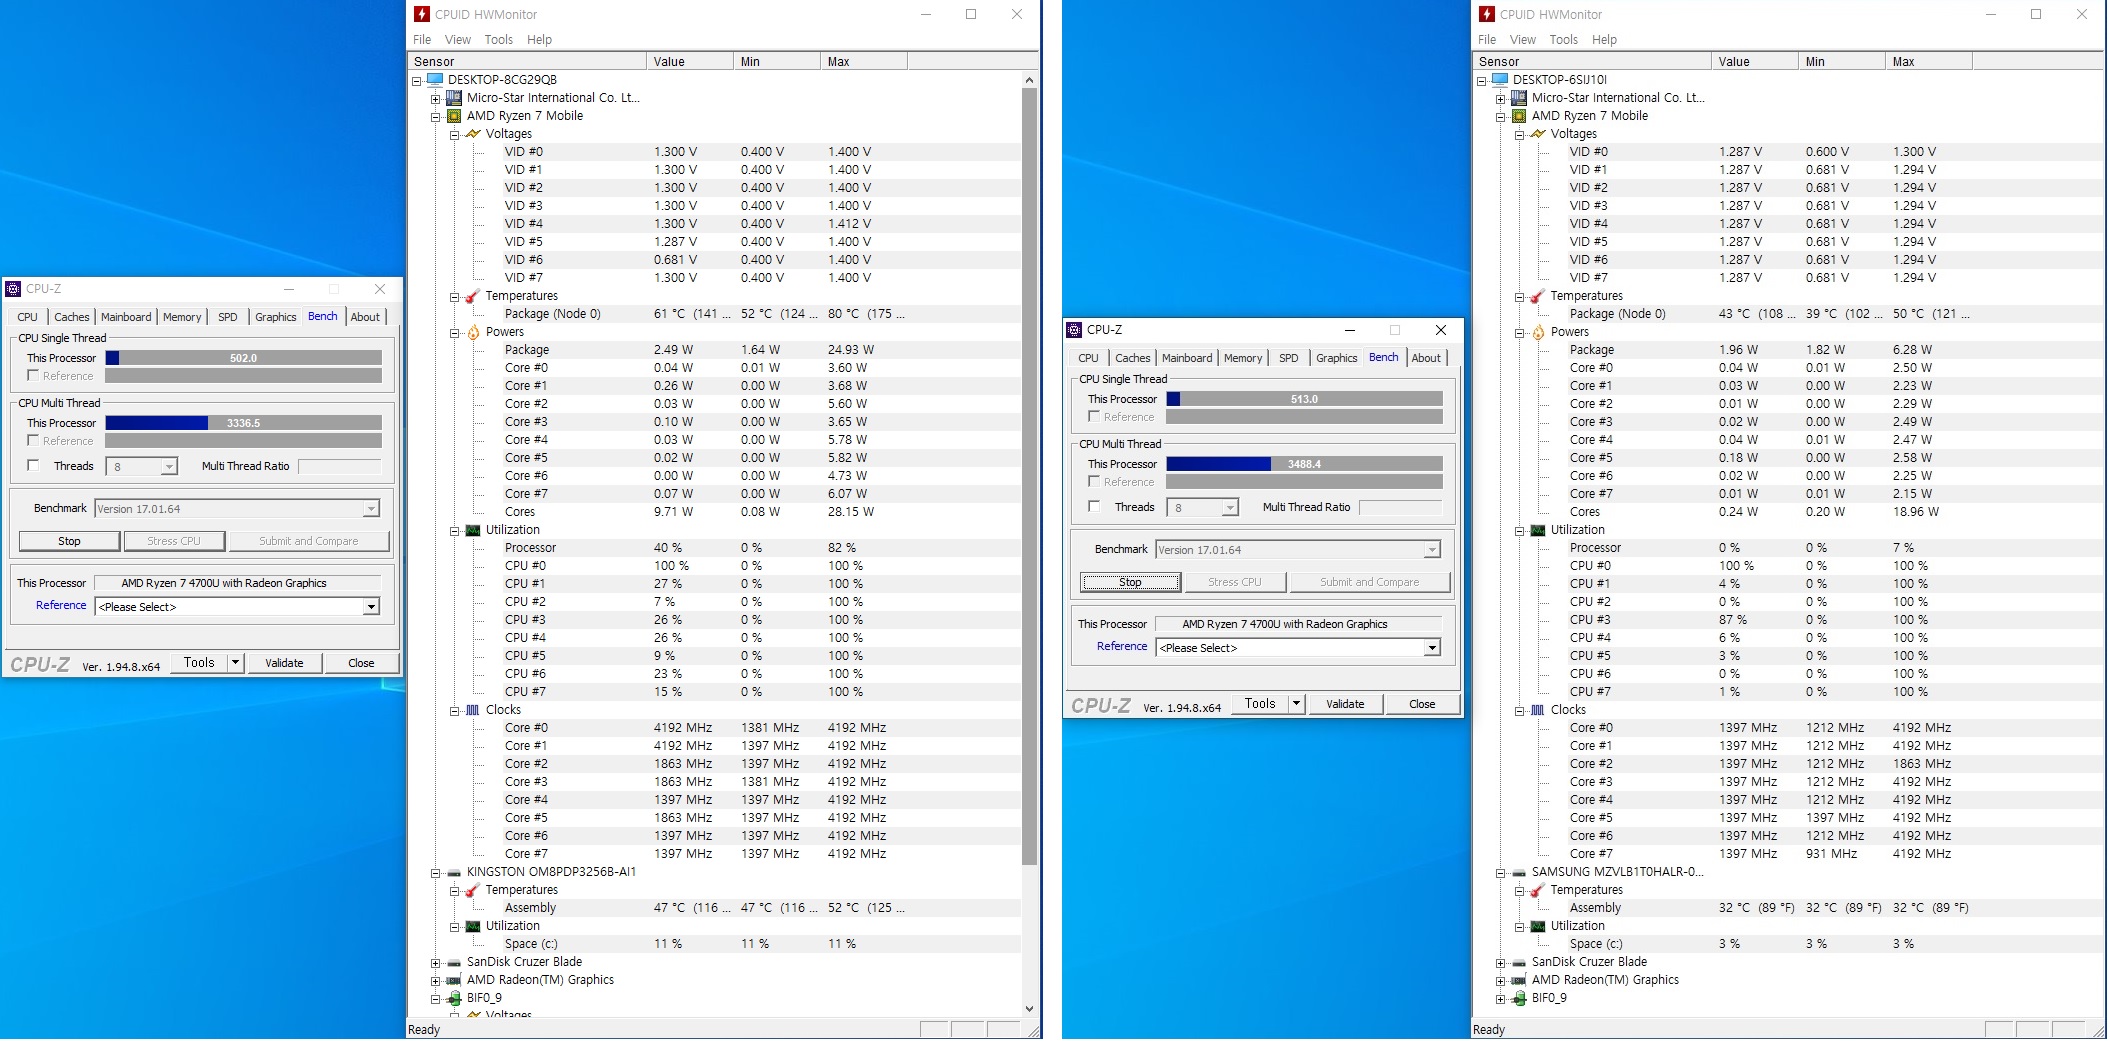Click the SAMSUNG MZVLB1T0HALR drive icon
The image size is (2110, 1042).
(x=1519, y=872)
